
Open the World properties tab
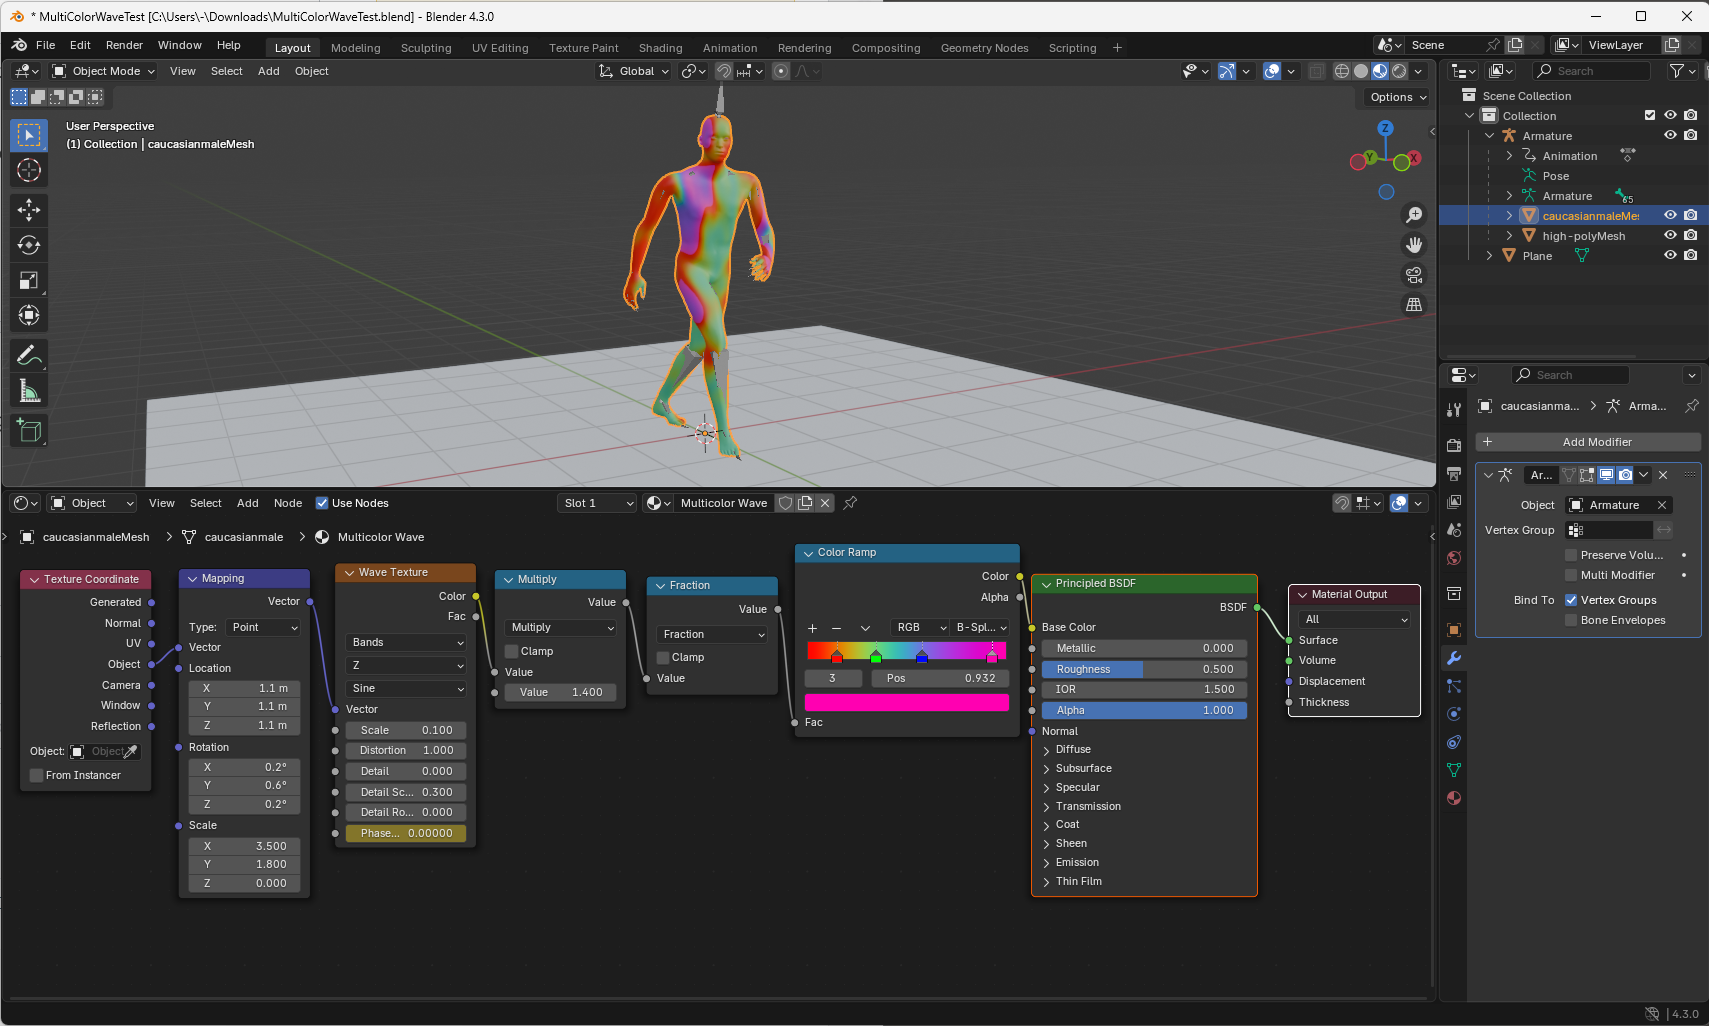click(x=1454, y=558)
